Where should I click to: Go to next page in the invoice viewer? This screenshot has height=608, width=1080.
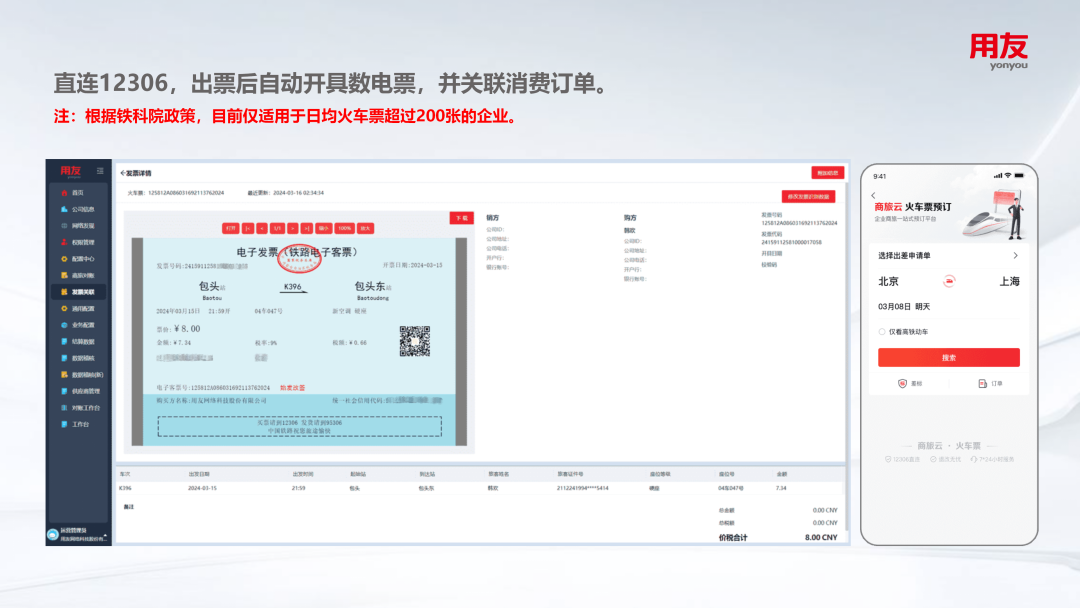click(x=293, y=228)
